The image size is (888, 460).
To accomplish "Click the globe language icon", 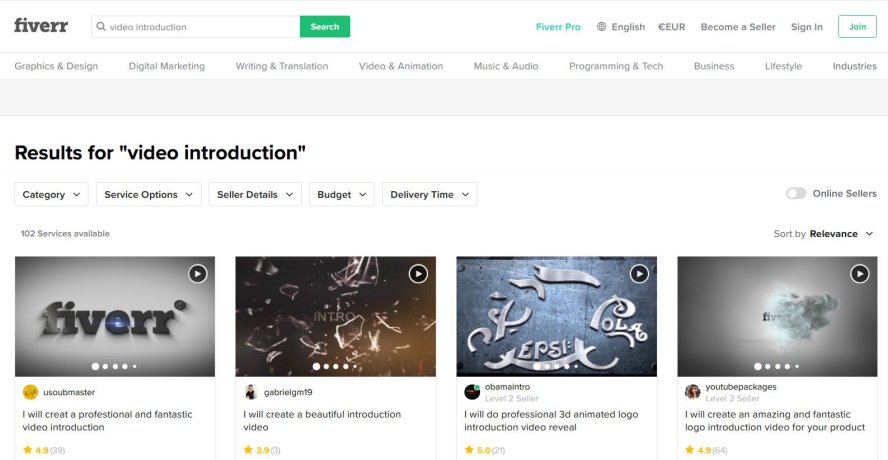I will pyautogui.click(x=601, y=27).
